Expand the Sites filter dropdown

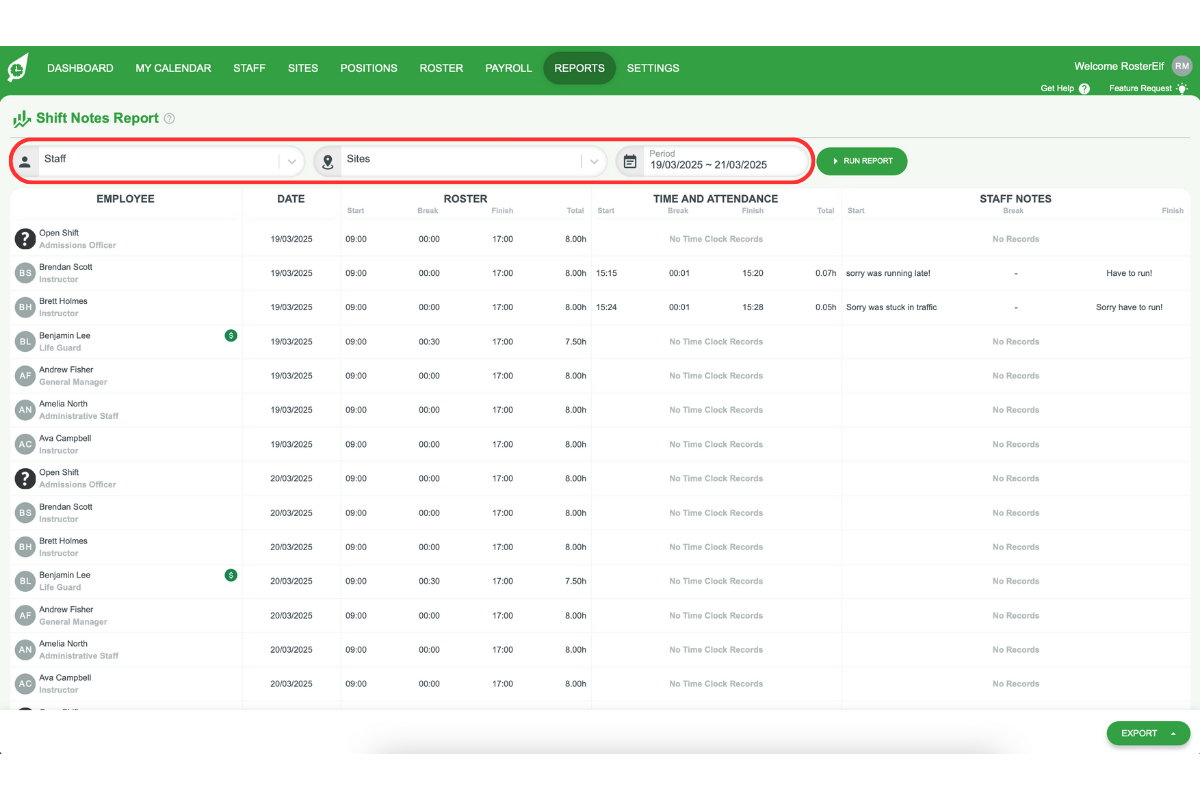(x=594, y=159)
